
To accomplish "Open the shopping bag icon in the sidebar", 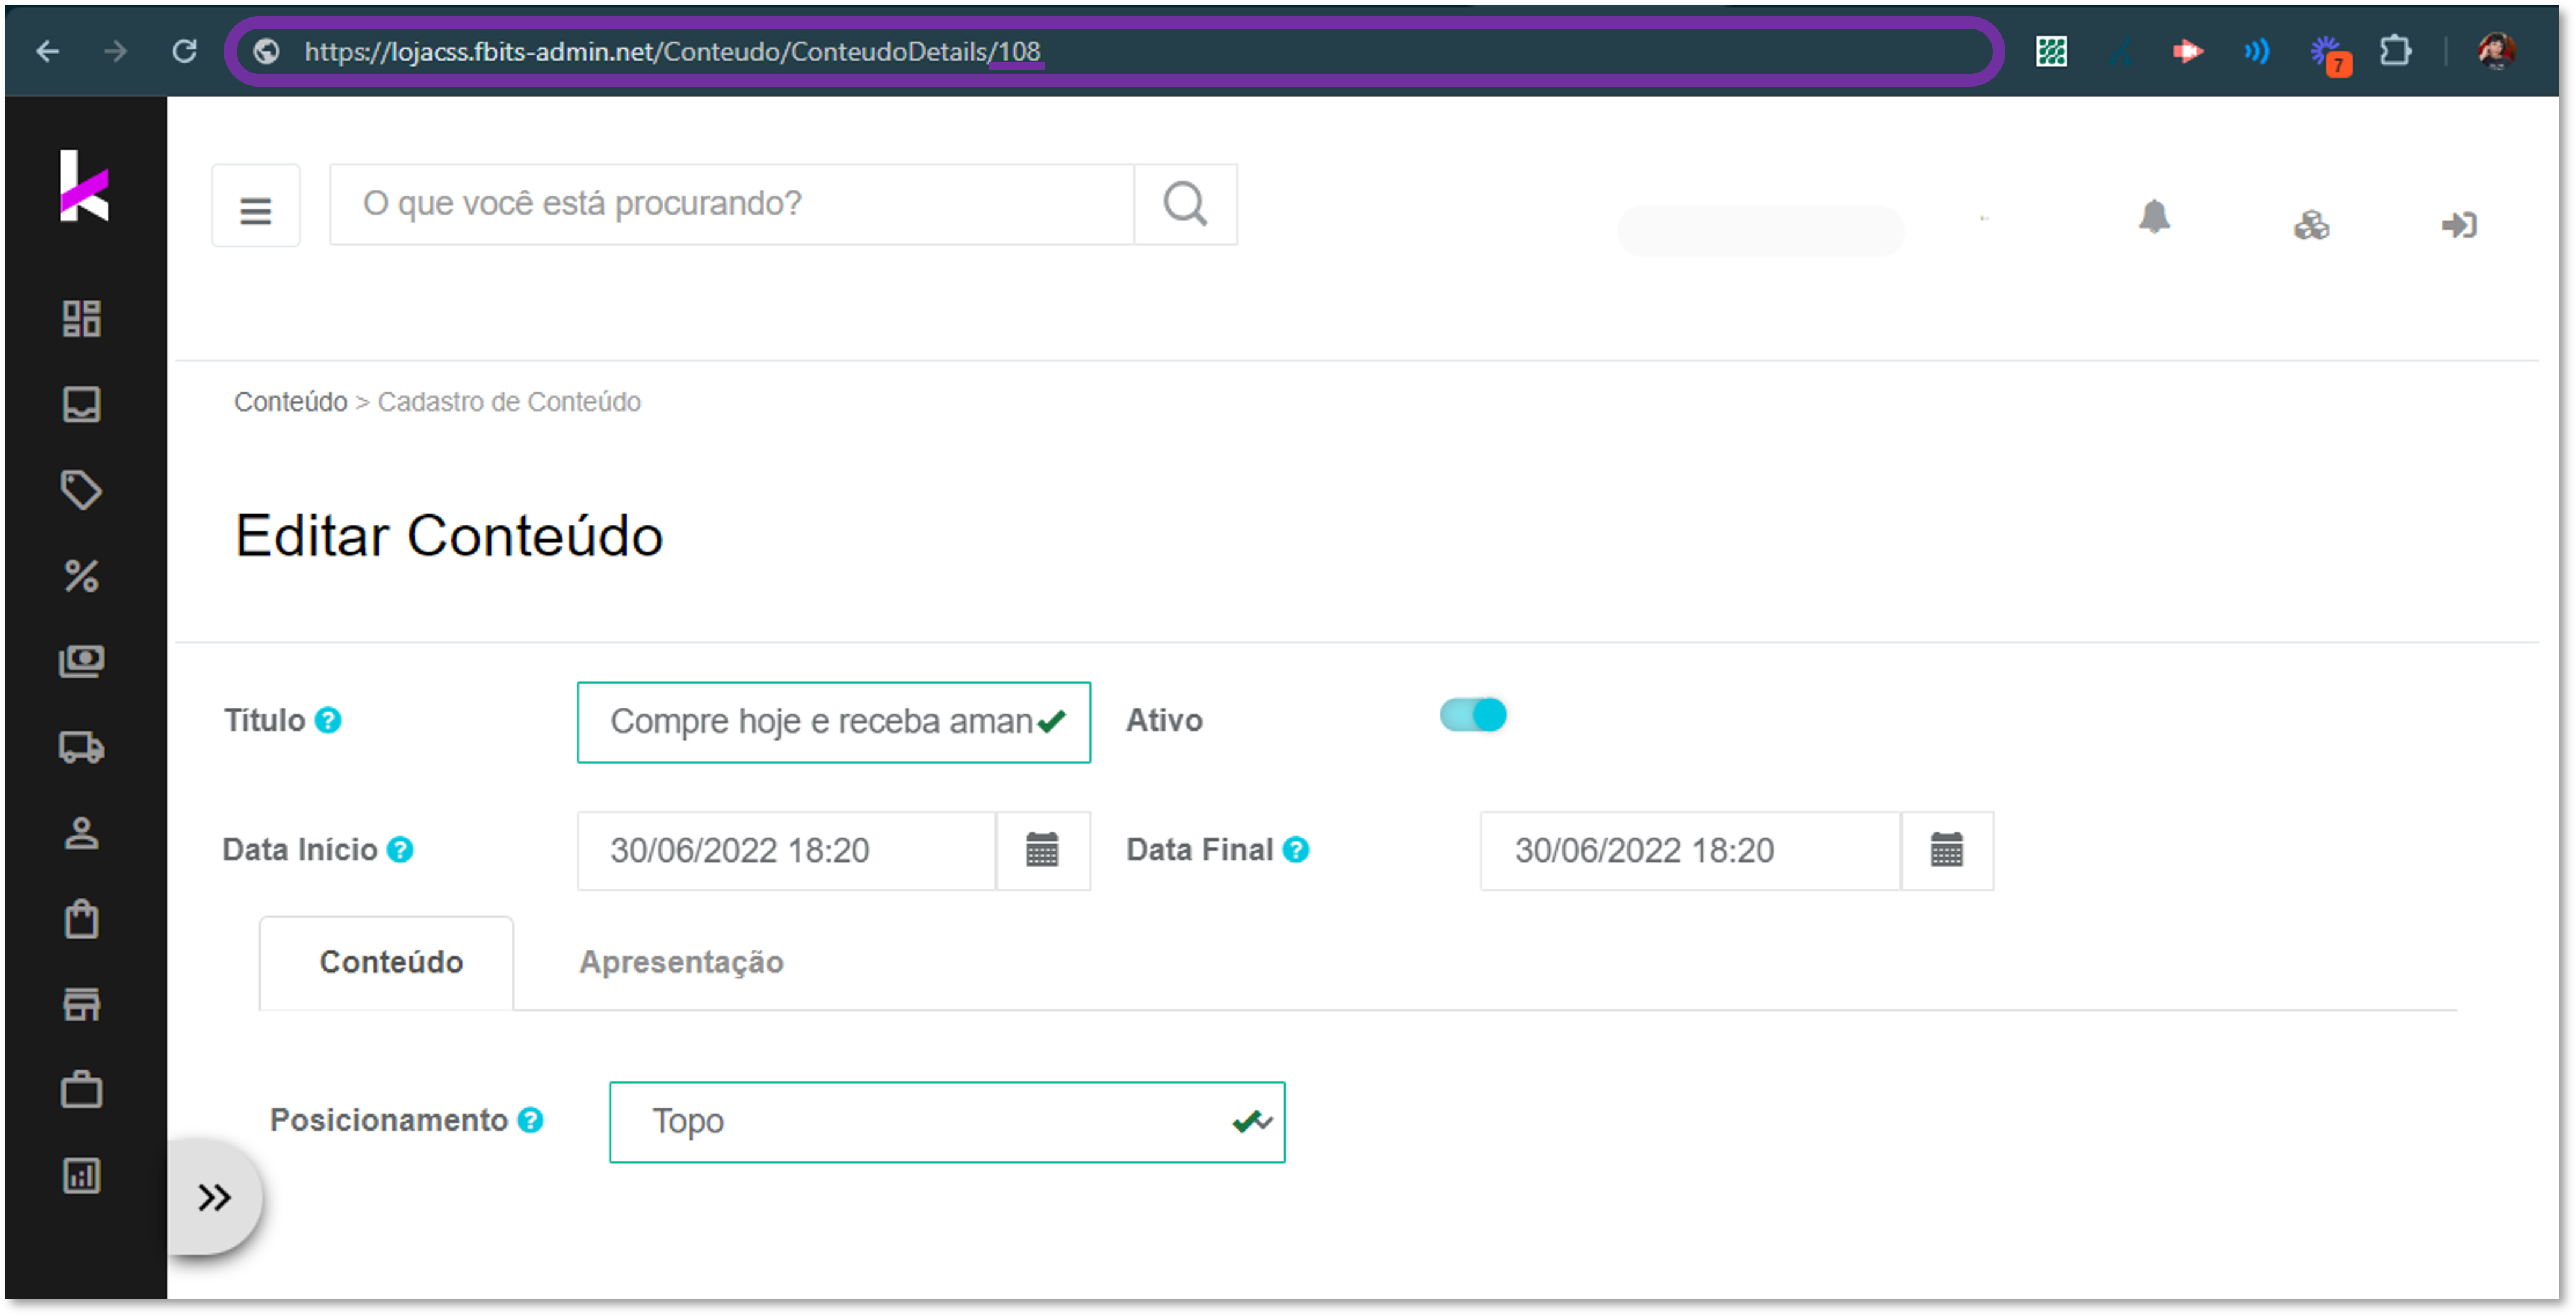I will [82, 920].
